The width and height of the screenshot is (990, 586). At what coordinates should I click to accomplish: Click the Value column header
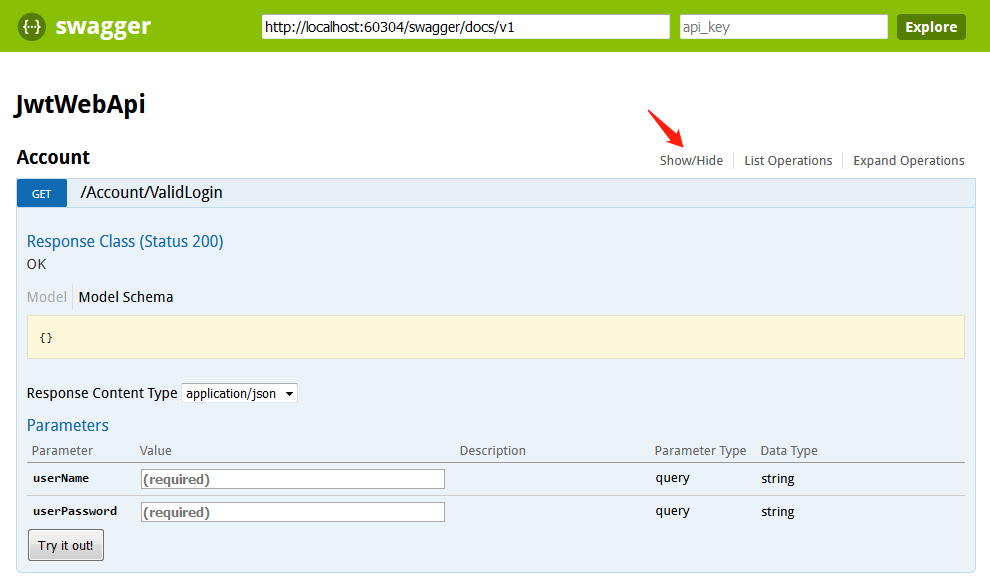click(x=155, y=451)
